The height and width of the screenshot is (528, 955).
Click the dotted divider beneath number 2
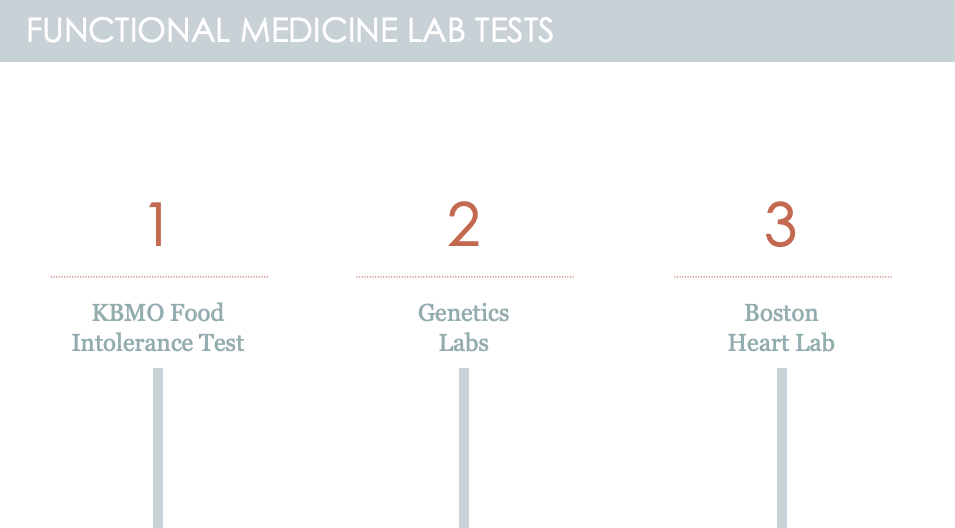[x=465, y=276]
